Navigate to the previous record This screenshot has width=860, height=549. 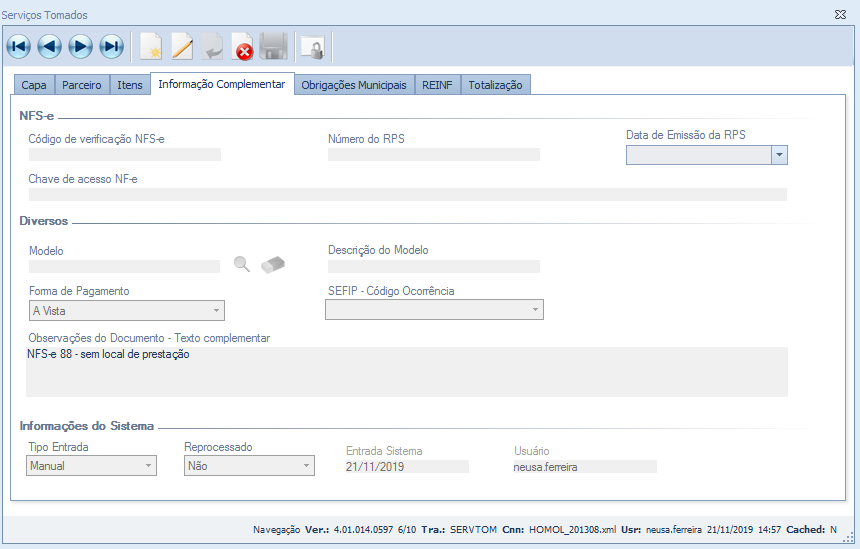(49, 46)
